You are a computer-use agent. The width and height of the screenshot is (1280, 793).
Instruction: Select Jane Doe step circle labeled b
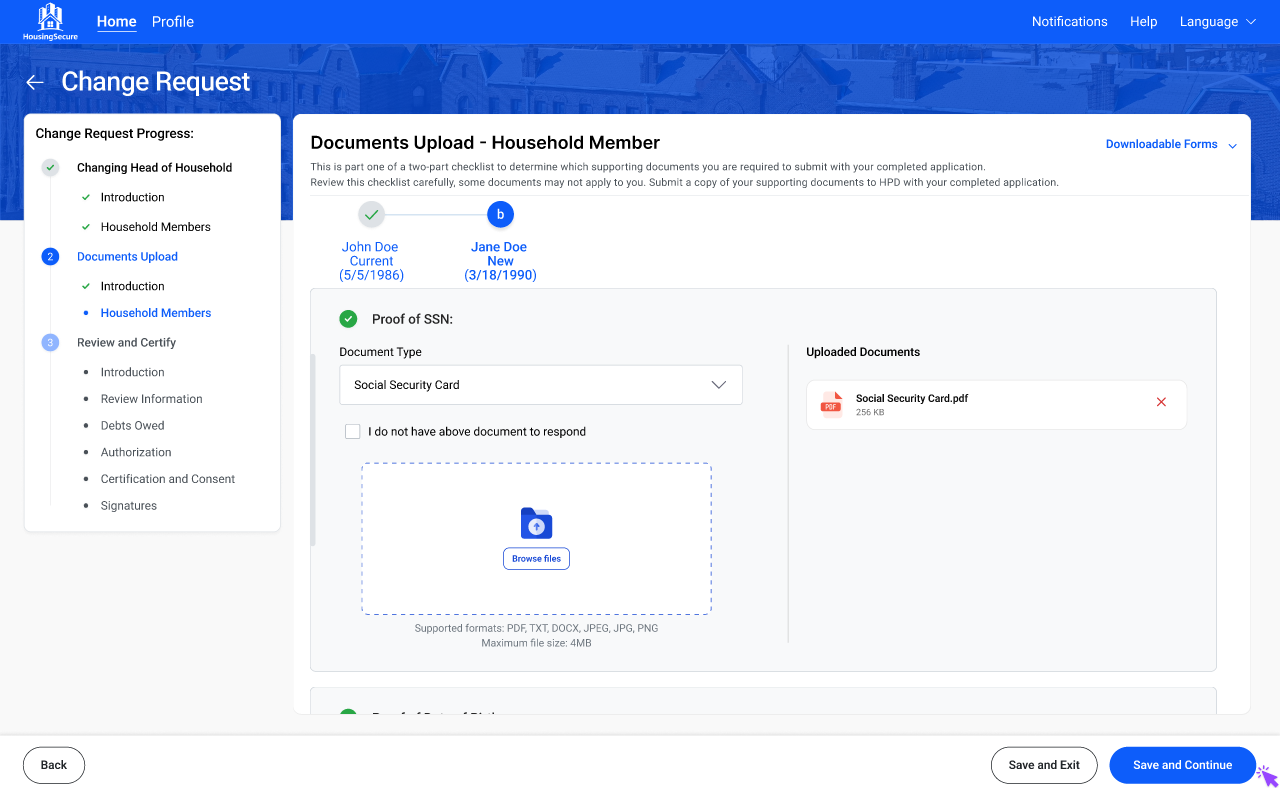pos(500,214)
